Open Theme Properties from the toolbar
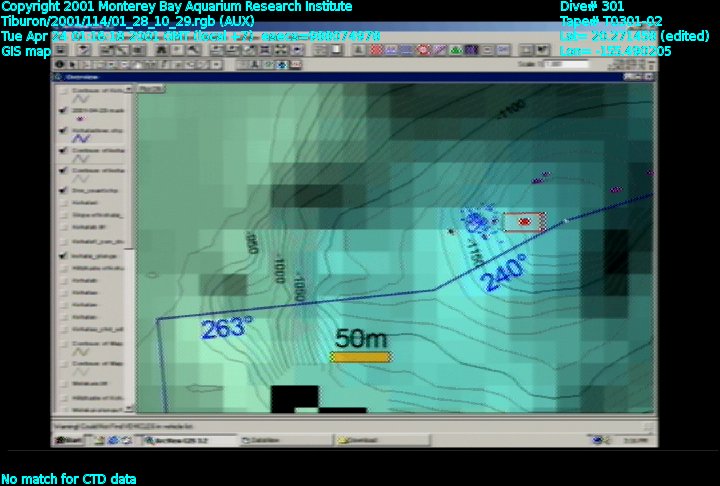Viewport: 720px width, 486px height. 107,50
